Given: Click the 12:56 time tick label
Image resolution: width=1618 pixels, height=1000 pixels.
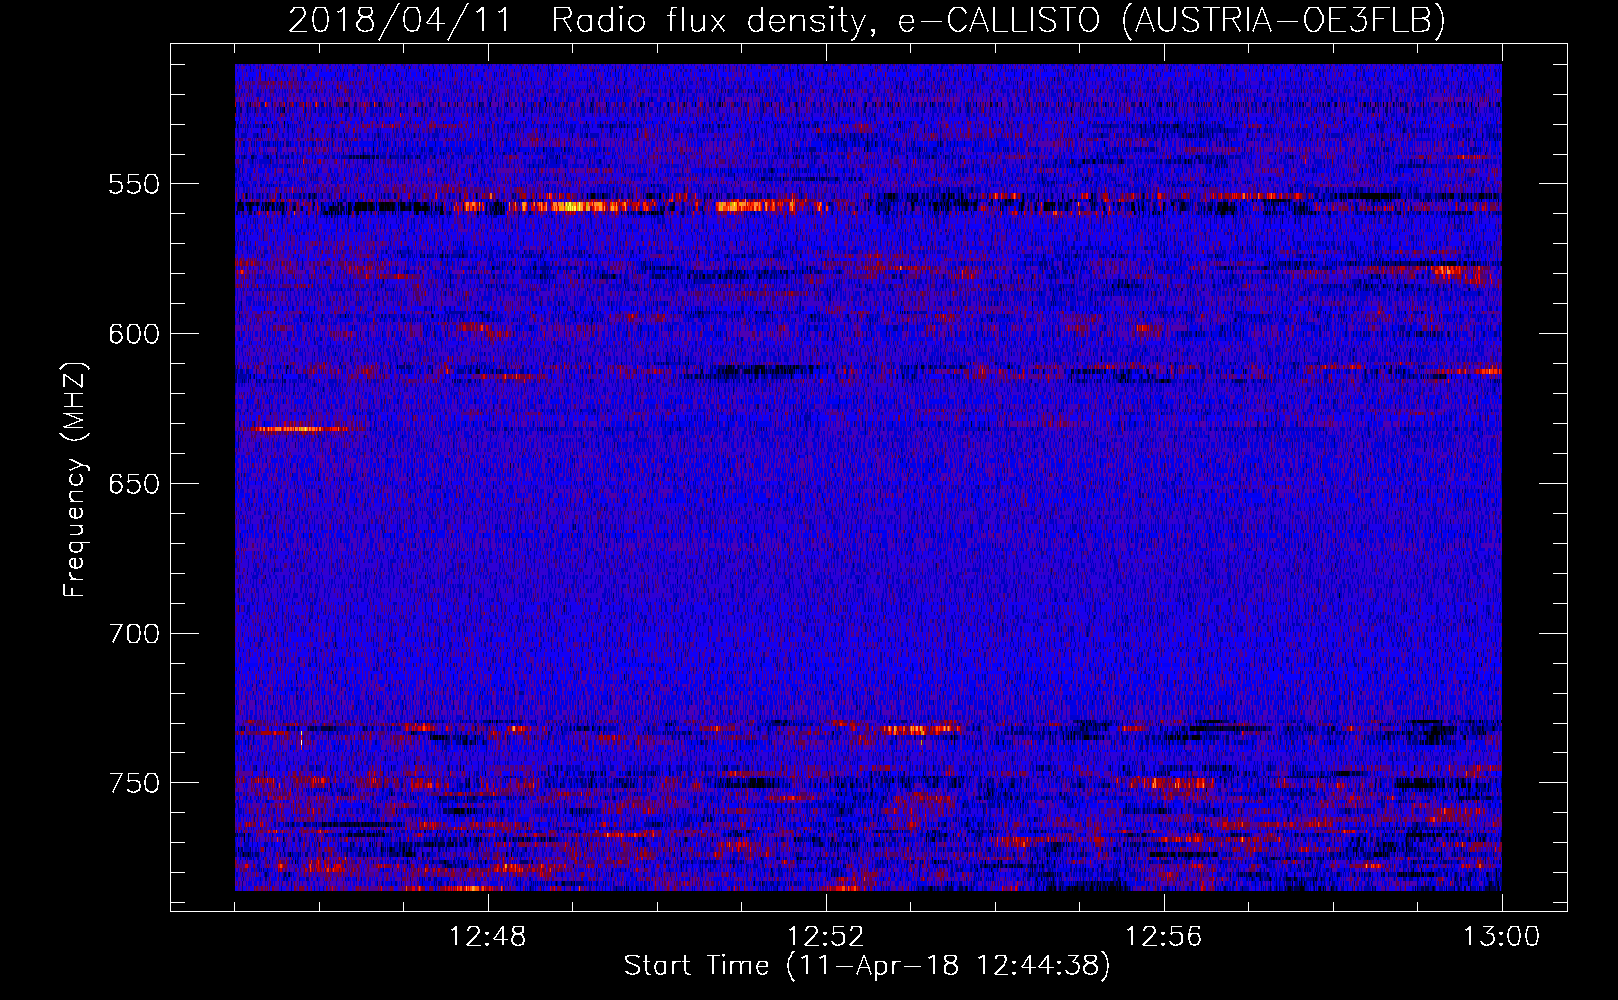Looking at the screenshot, I should (1164, 937).
